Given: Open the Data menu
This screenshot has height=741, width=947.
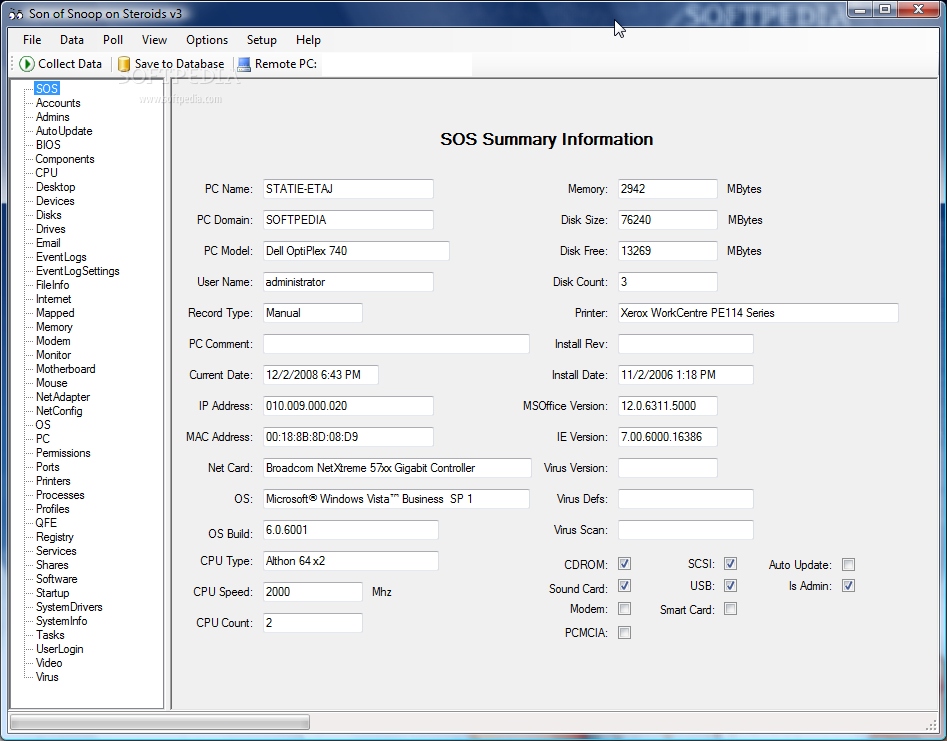Looking at the screenshot, I should pos(72,40).
